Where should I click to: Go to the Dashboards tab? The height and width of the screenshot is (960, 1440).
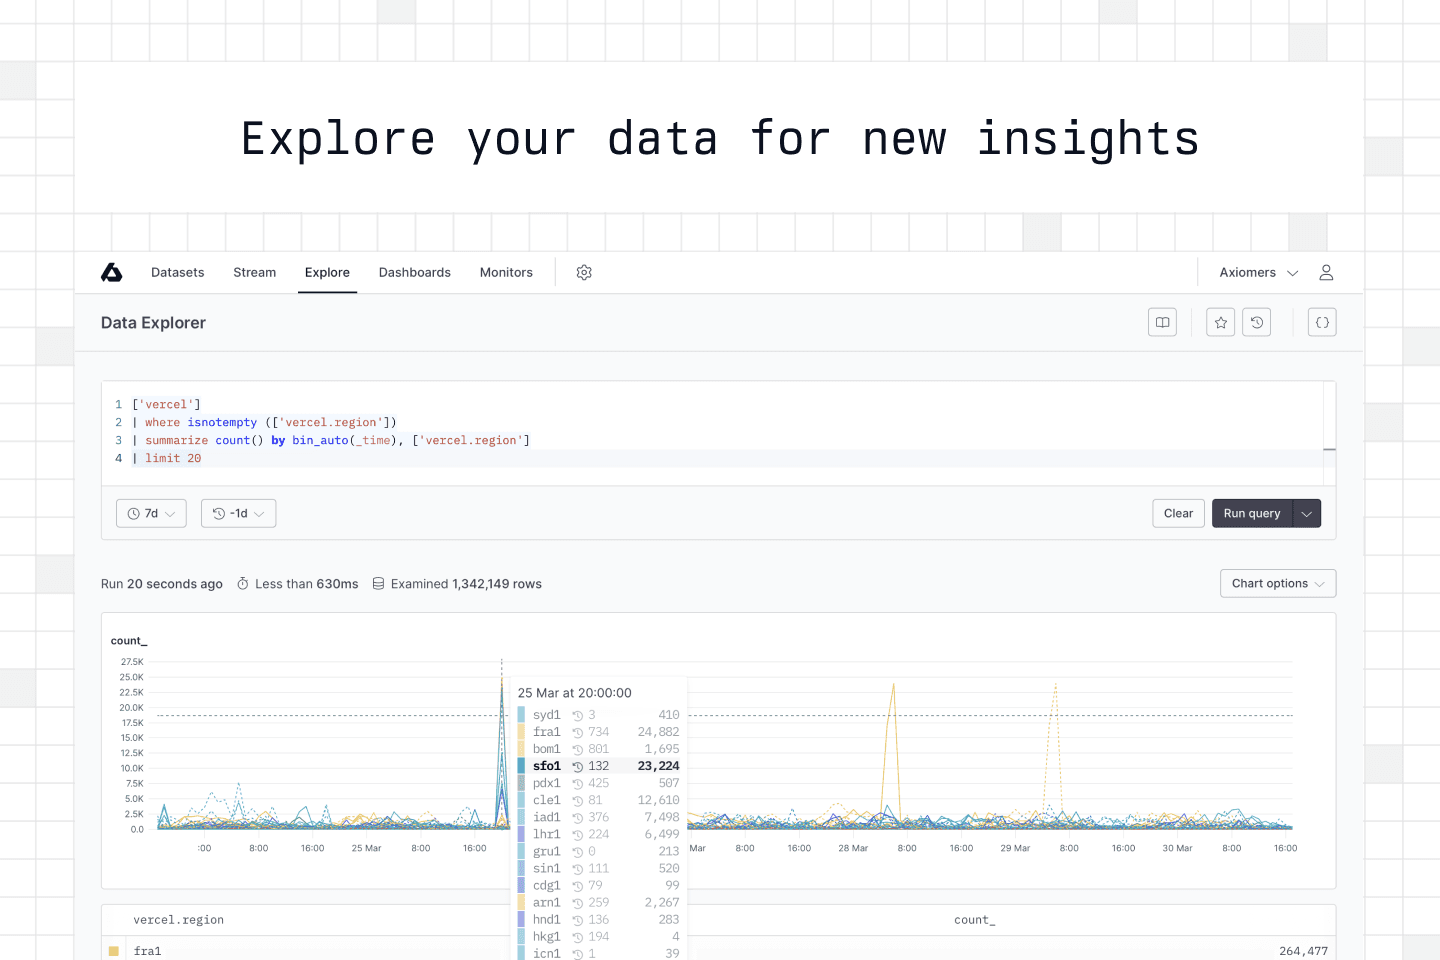[x=414, y=273]
